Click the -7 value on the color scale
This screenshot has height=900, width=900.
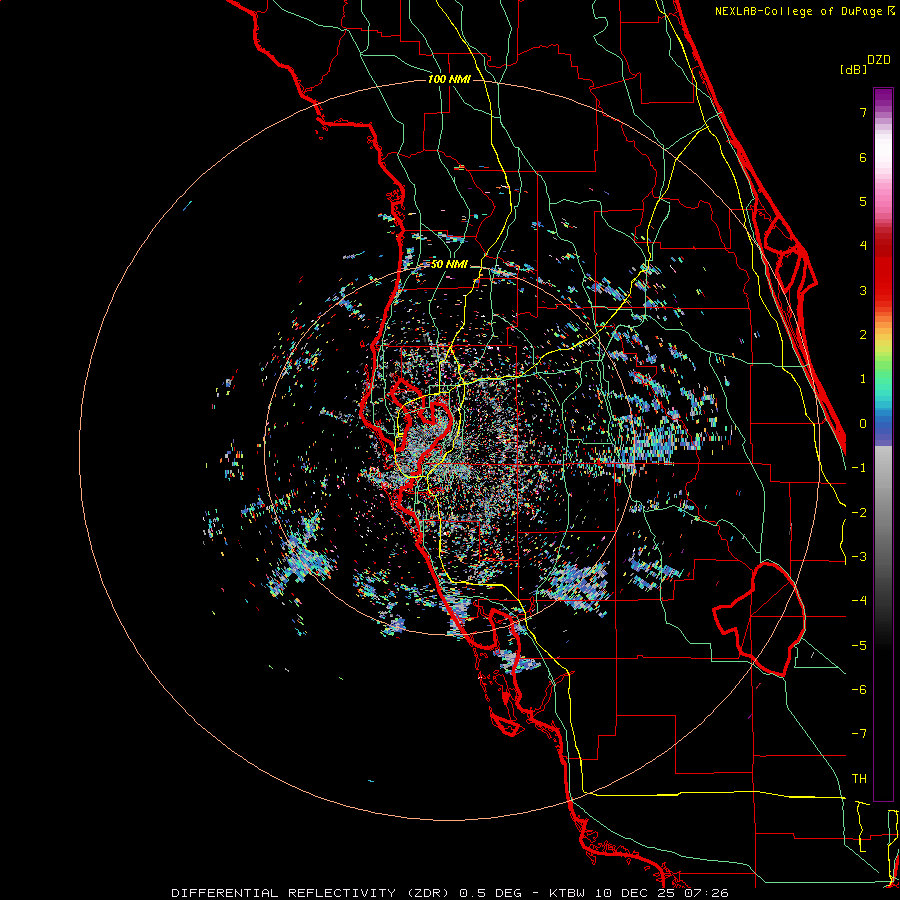(859, 734)
